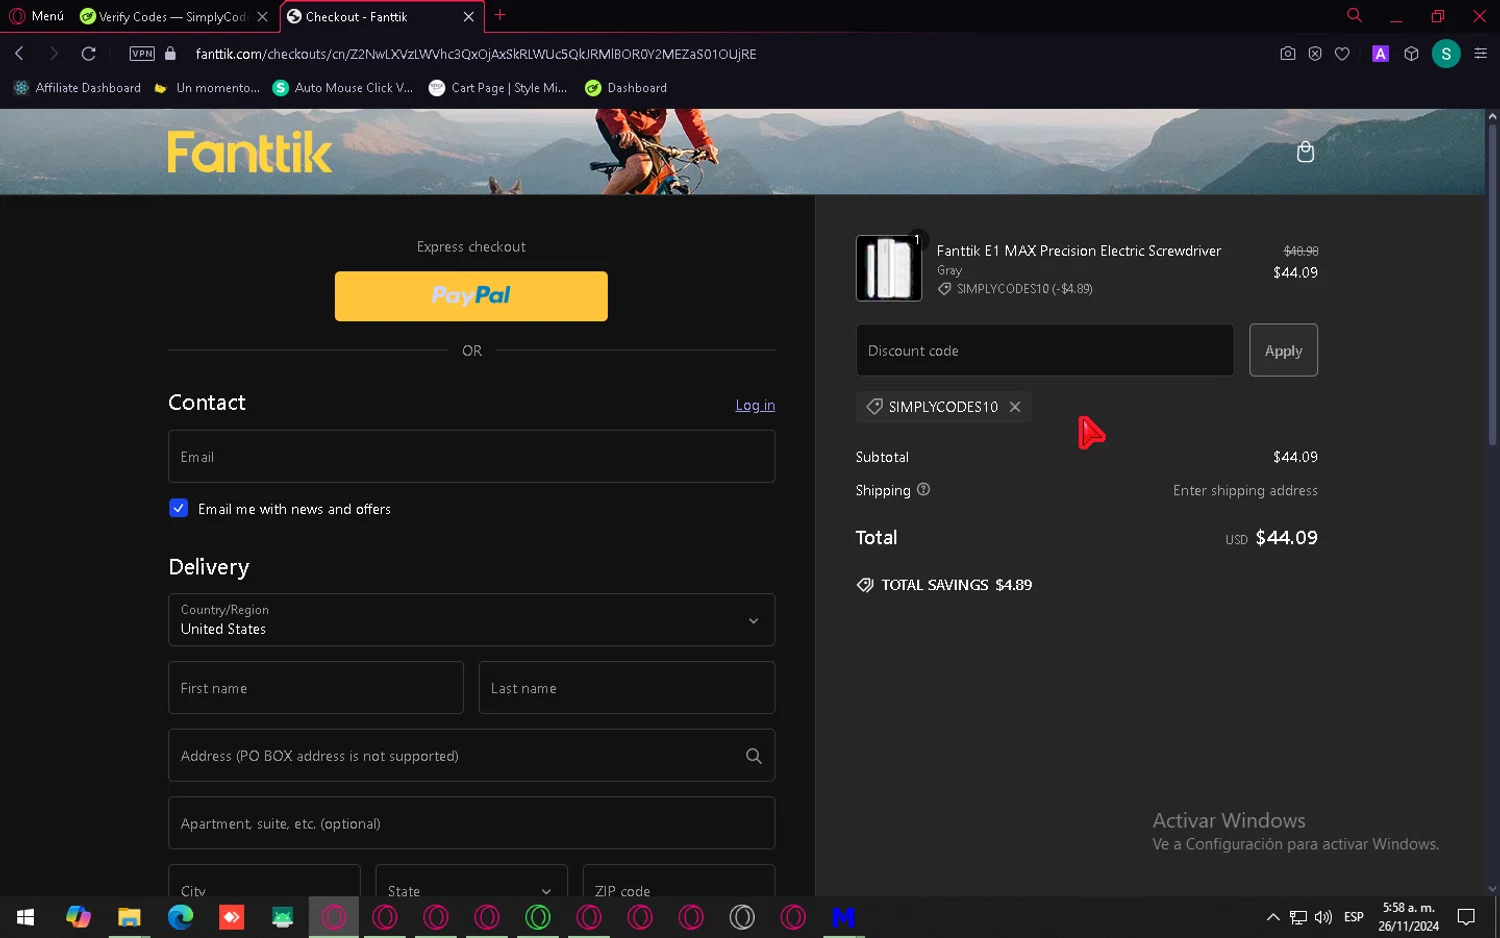The height and width of the screenshot is (938, 1500).
Task: Open the Un momento... bookmark
Action: point(206,88)
